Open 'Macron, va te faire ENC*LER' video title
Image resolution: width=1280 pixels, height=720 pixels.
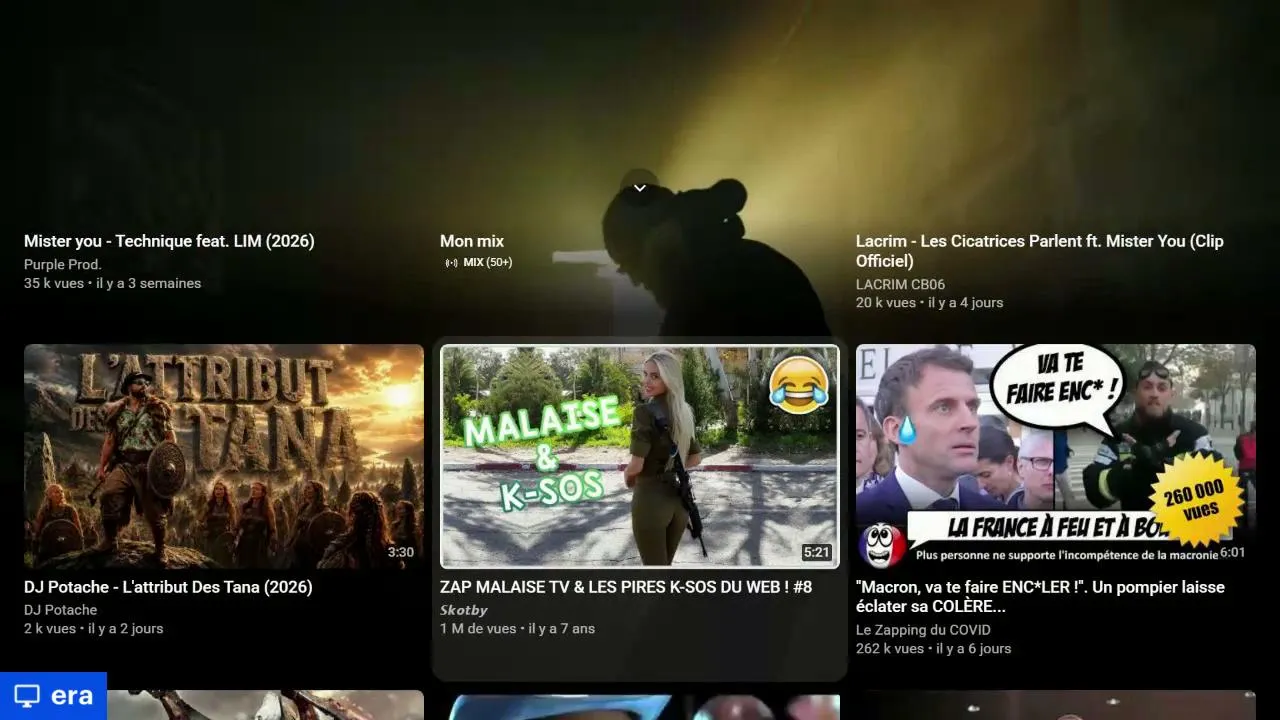point(1040,597)
